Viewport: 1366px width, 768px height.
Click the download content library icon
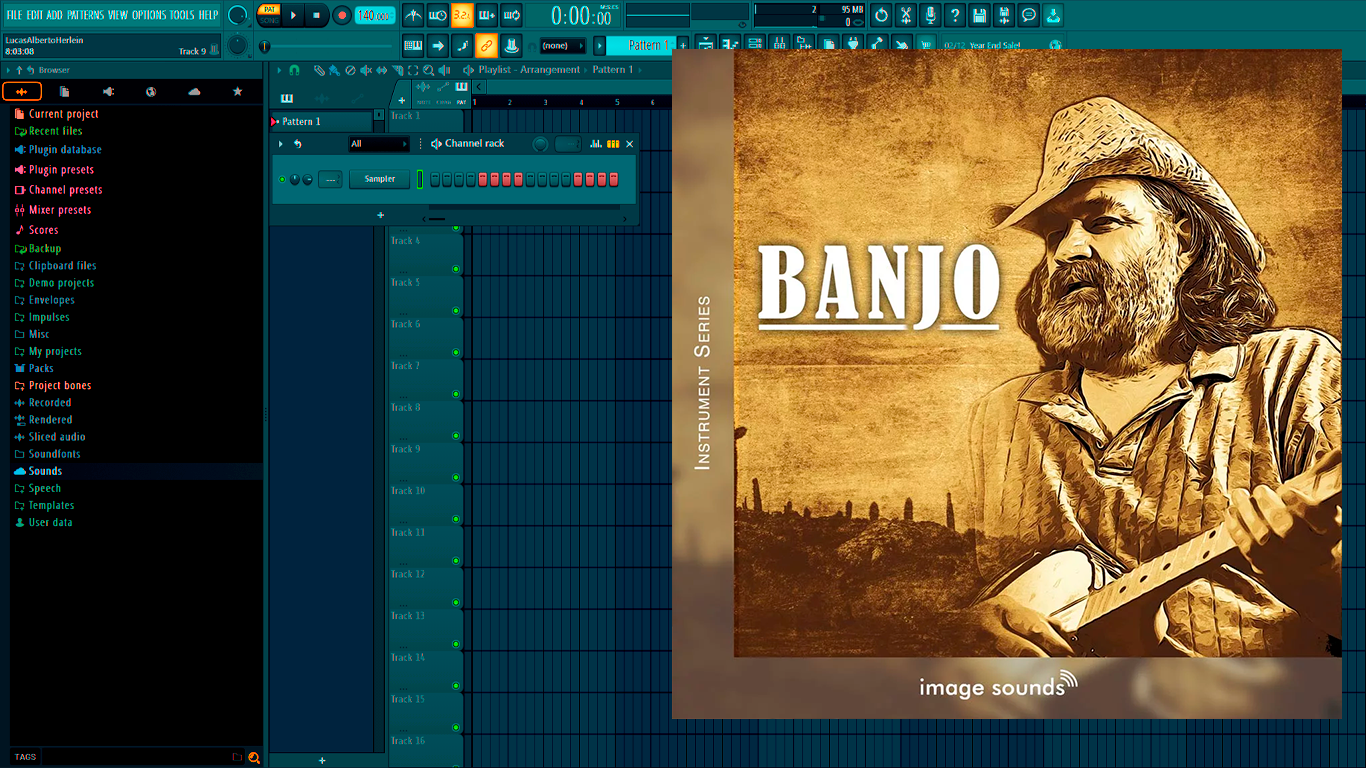1053,15
